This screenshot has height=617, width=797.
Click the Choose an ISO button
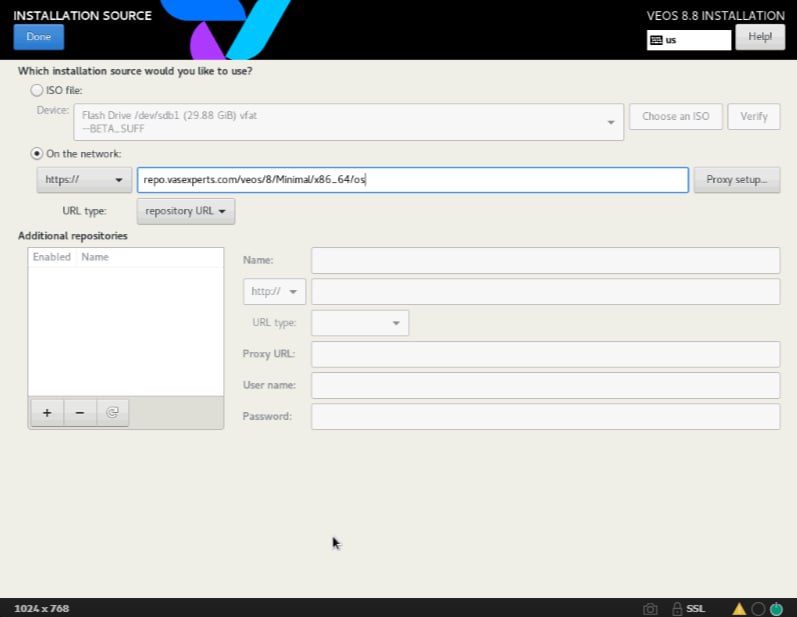click(675, 116)
